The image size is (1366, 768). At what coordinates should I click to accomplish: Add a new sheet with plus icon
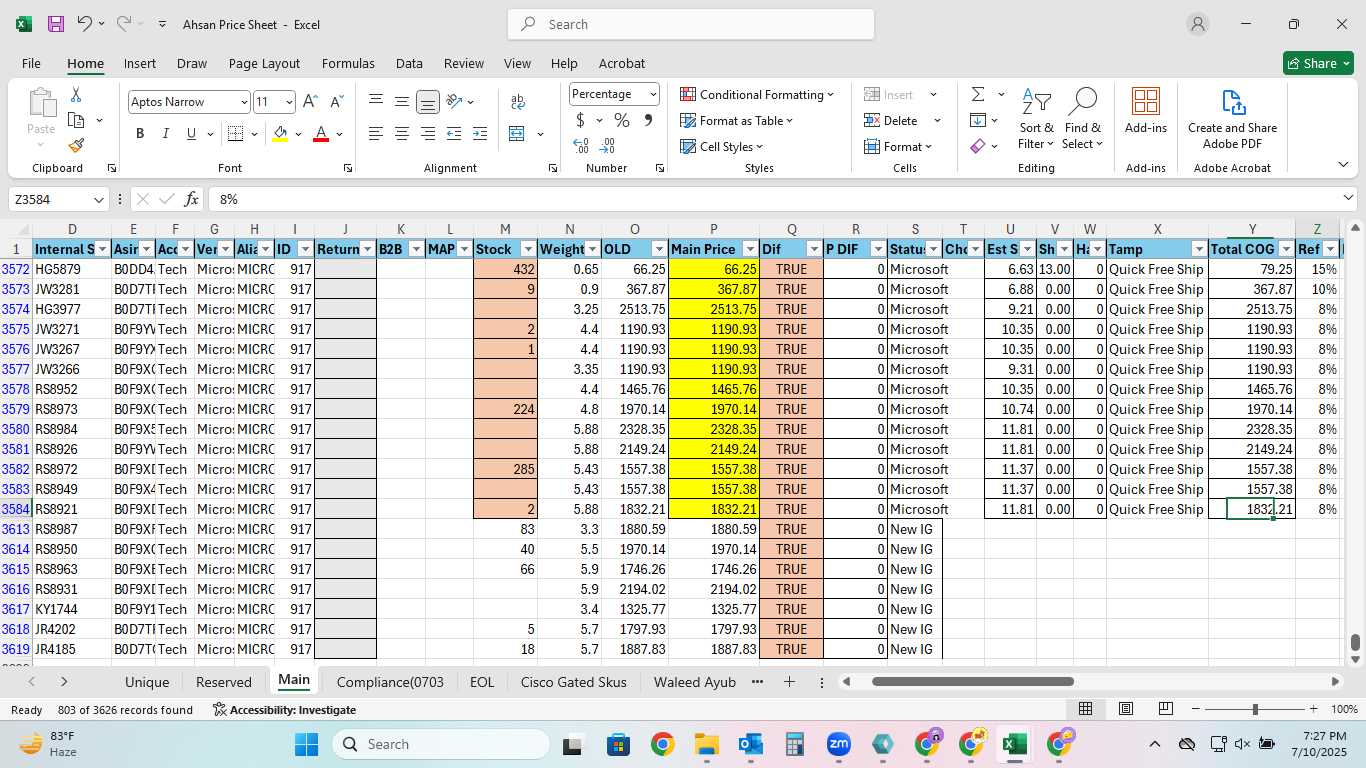pos(789,682)
